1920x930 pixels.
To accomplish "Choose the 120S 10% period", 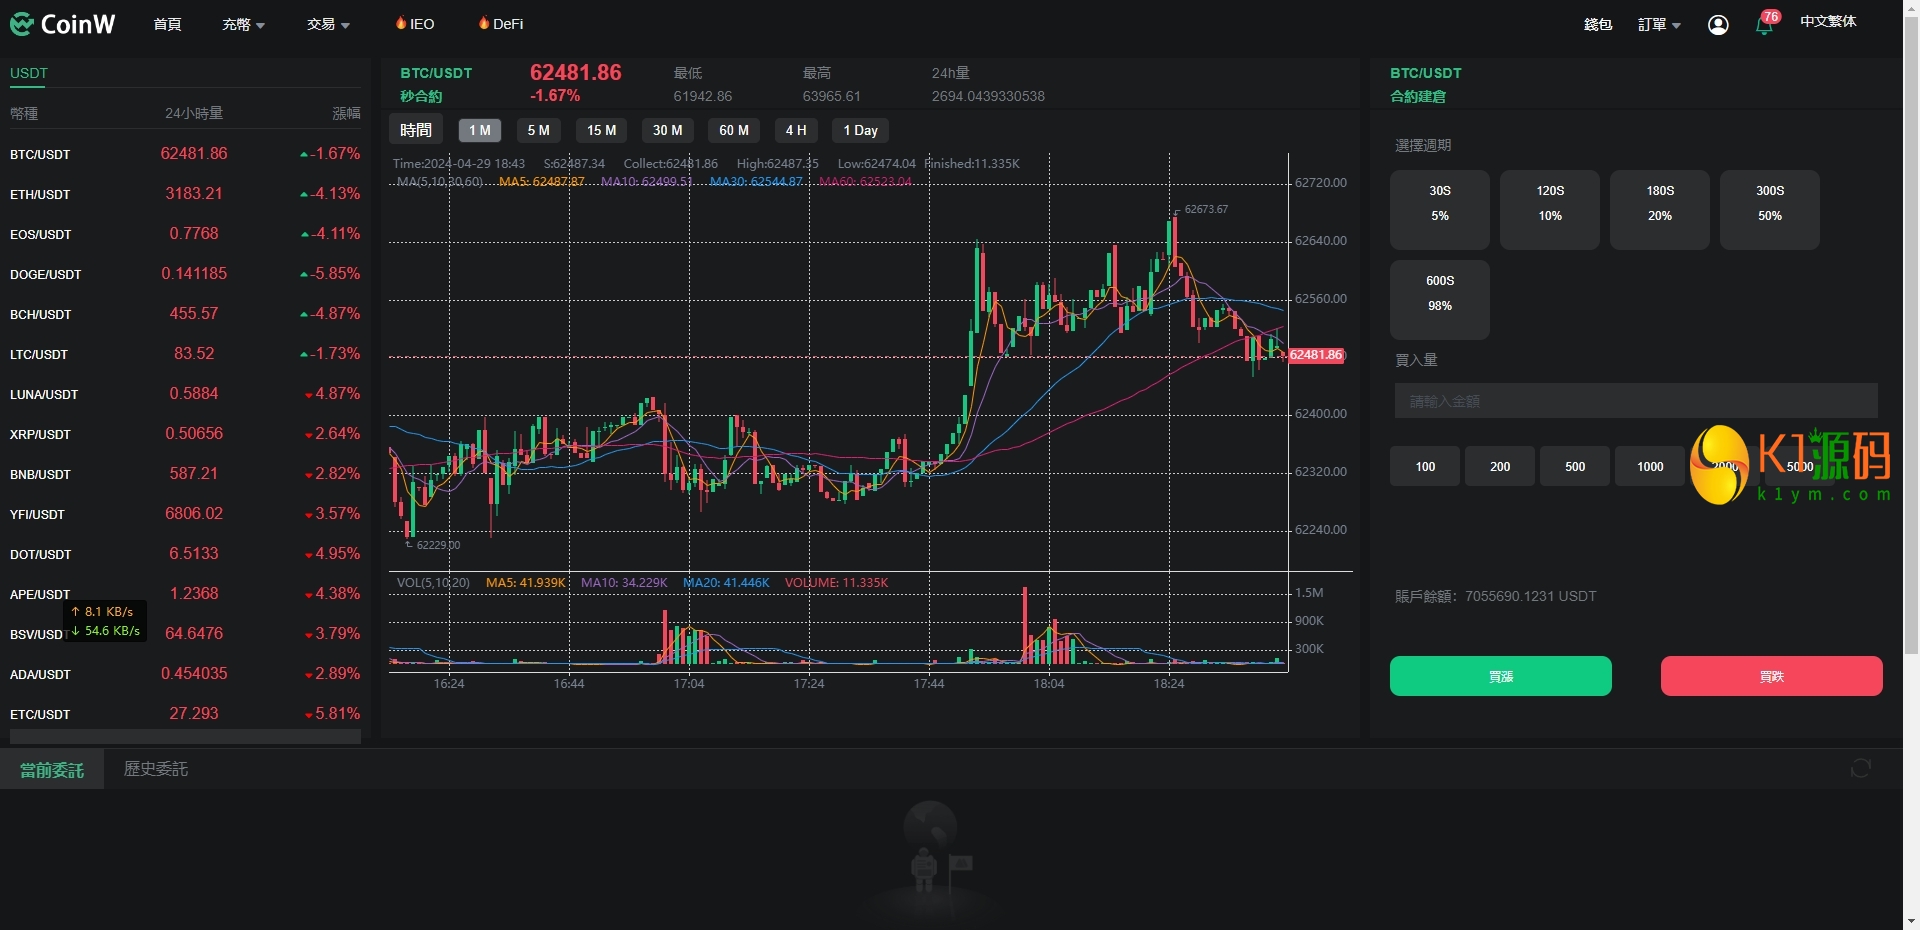I will 1550,210.
